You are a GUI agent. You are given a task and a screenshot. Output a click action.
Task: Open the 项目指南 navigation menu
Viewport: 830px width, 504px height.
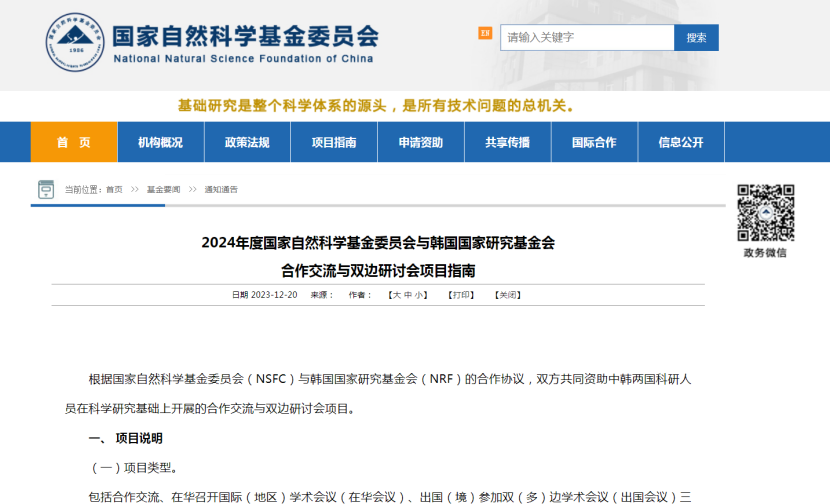coord(334,142)
